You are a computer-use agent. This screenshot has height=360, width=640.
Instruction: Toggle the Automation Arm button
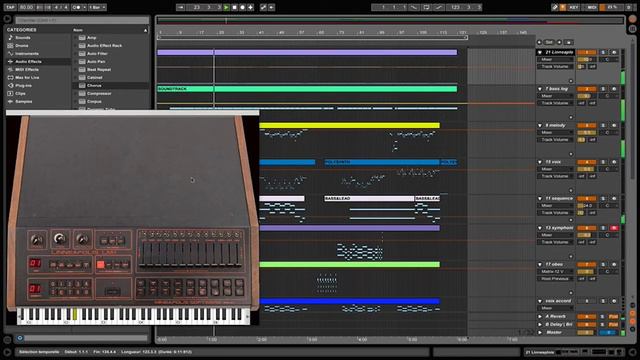click(264, 7)
